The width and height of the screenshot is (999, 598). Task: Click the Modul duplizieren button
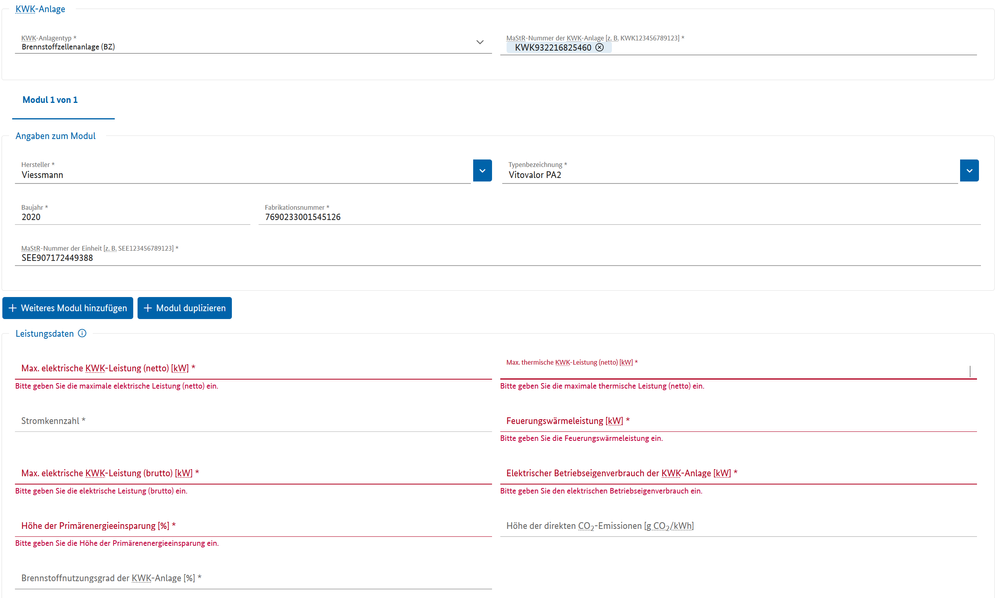(x=184, y=308)
